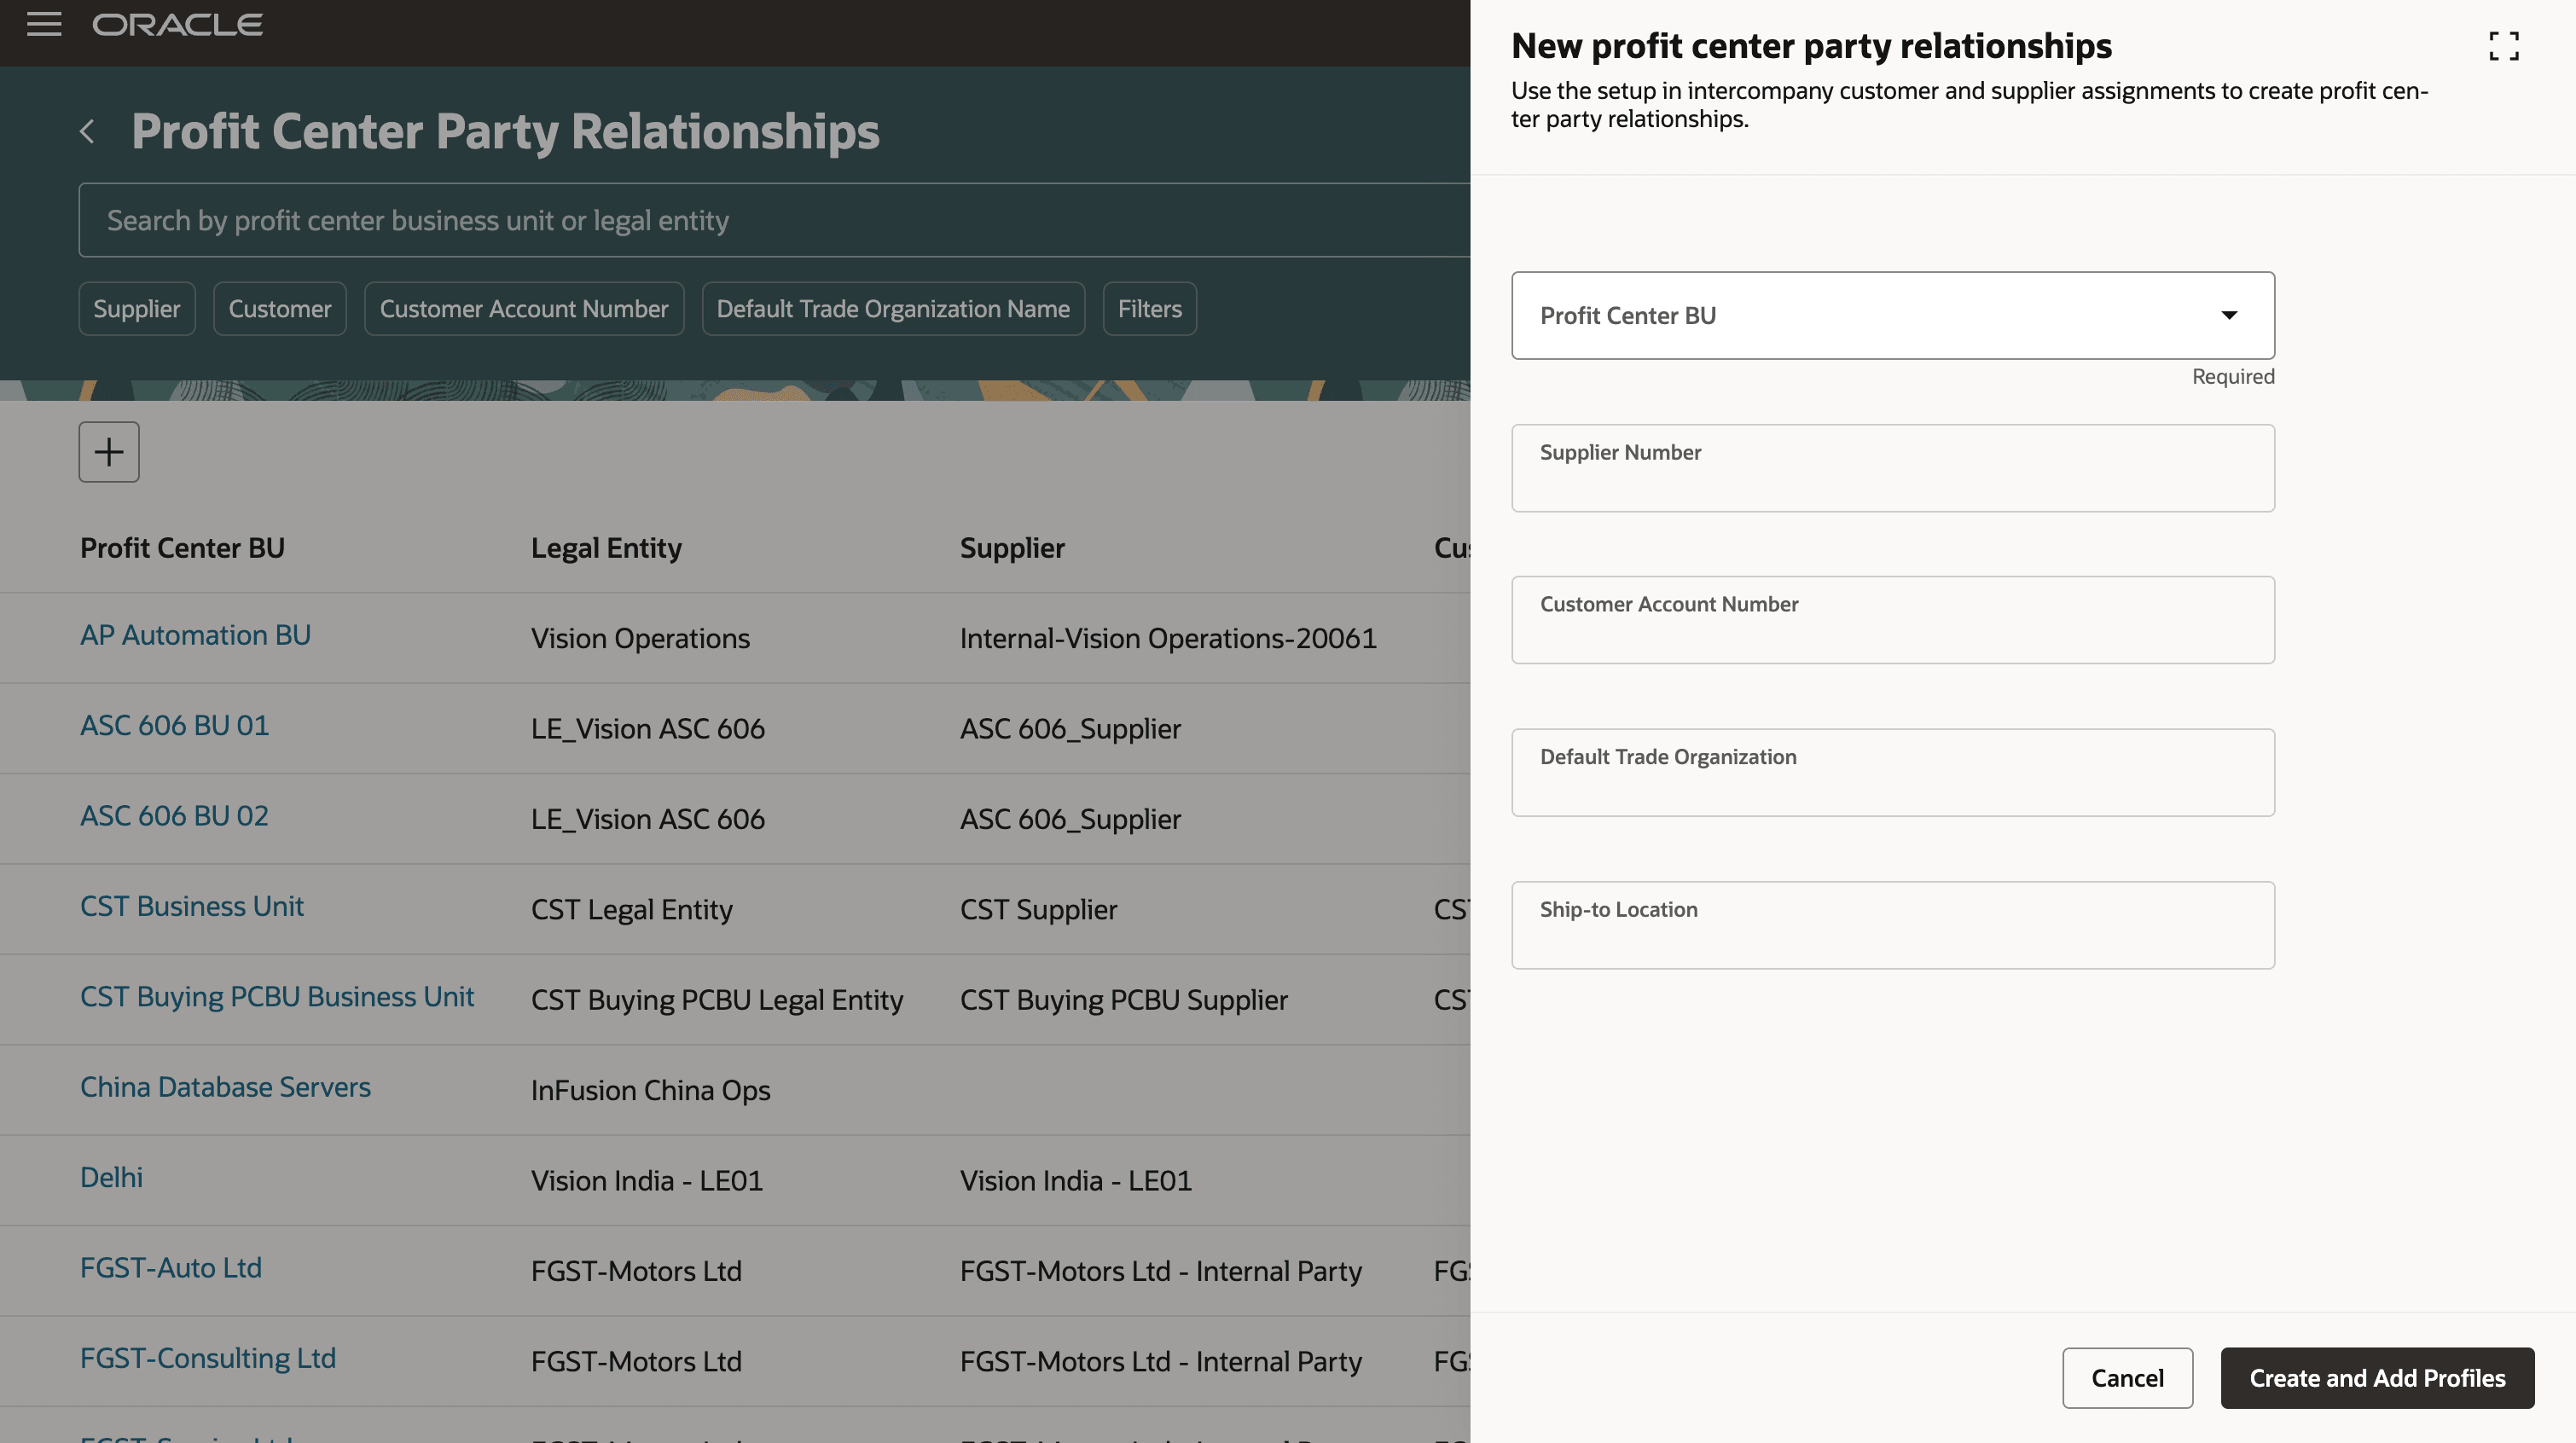Toggle the Supplier filter chip

coord(137,309)
